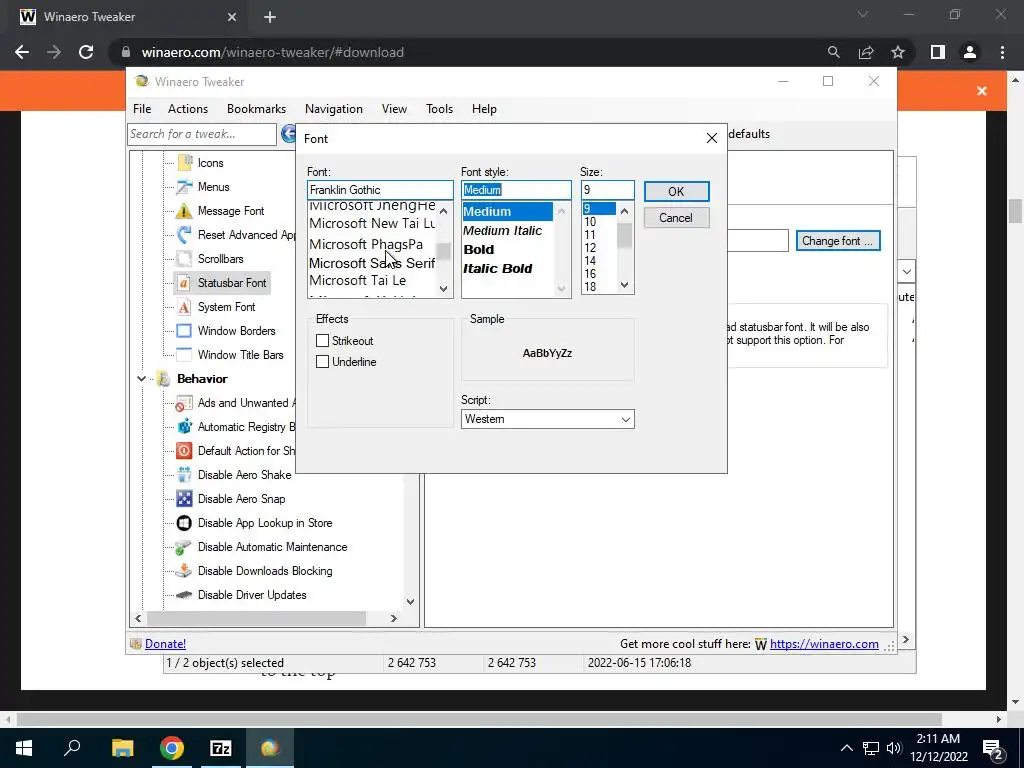Open the Tools menu
The height and width of the screenshot is (768, 1024).
pos(440,109)
